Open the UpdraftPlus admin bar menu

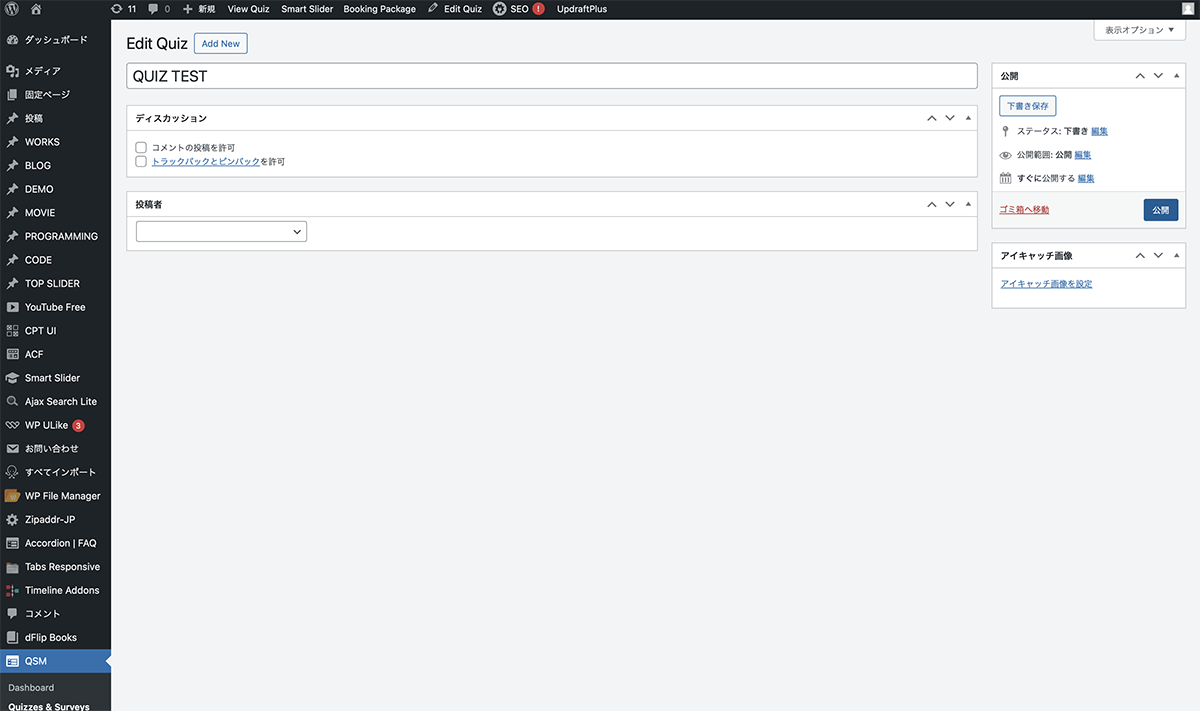click(581, 9)
